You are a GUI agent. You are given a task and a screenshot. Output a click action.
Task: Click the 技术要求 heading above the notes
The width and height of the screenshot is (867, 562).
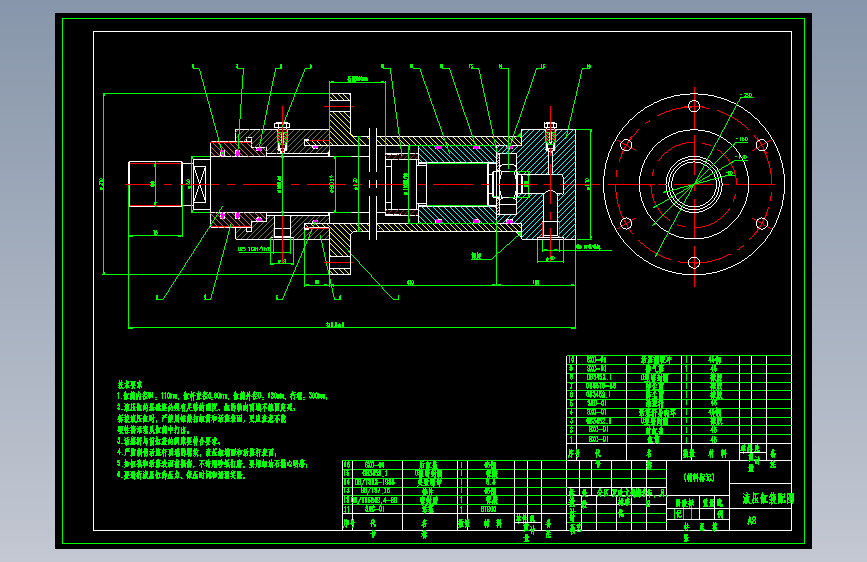pyautogui.click(x=130, y=384)
